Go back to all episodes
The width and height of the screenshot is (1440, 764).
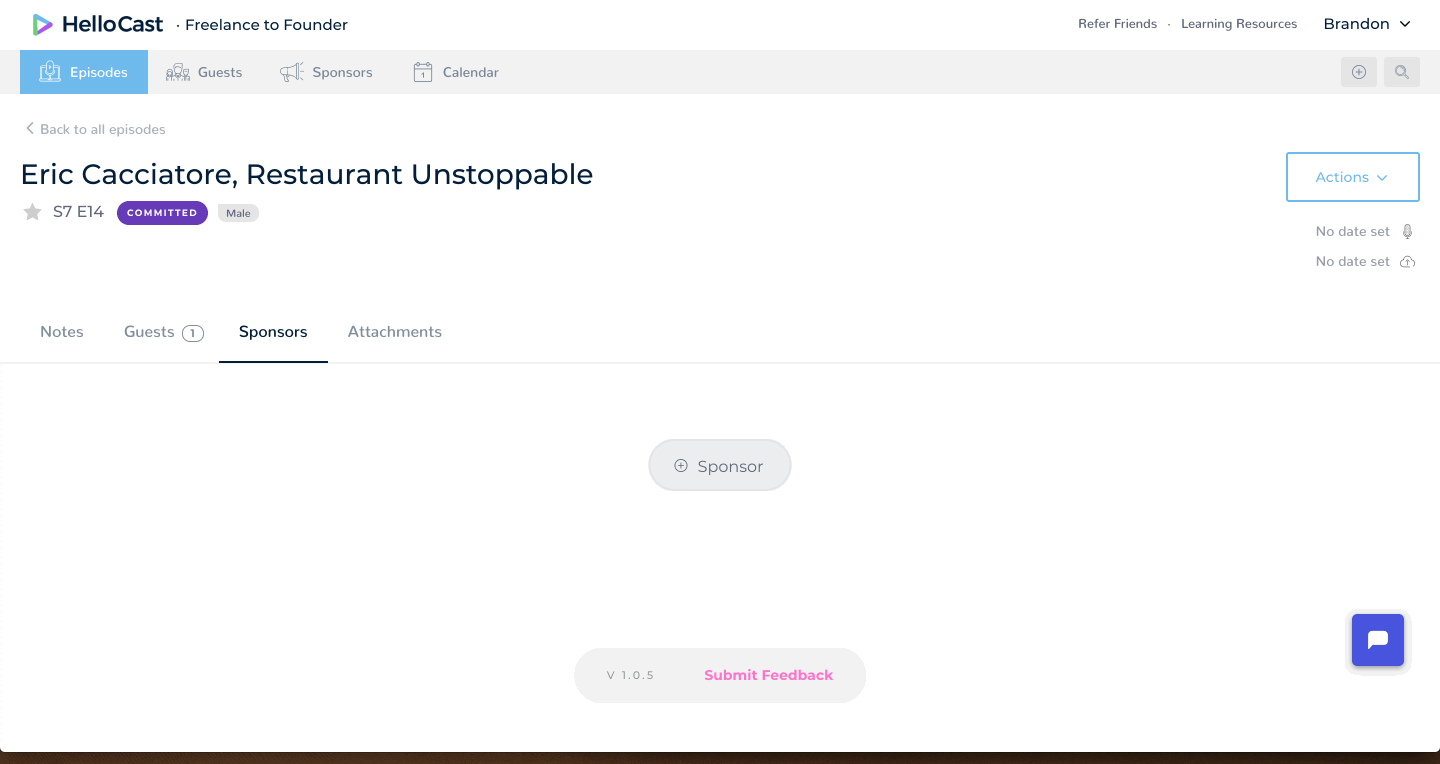95,129
